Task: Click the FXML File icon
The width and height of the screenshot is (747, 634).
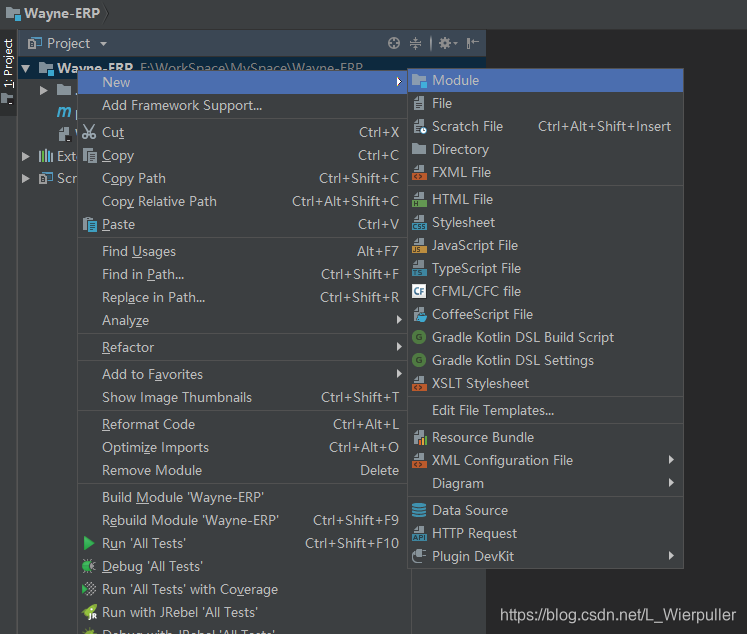Action: point(419,172)
